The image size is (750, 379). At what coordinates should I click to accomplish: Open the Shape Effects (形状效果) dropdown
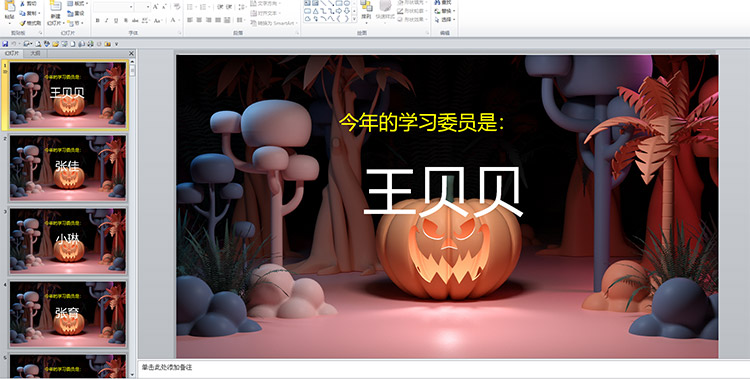[413, 20]
